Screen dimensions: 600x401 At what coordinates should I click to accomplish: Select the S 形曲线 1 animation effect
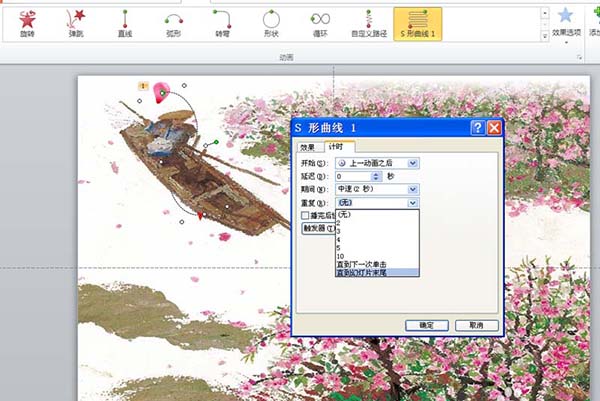coord(417,24)
